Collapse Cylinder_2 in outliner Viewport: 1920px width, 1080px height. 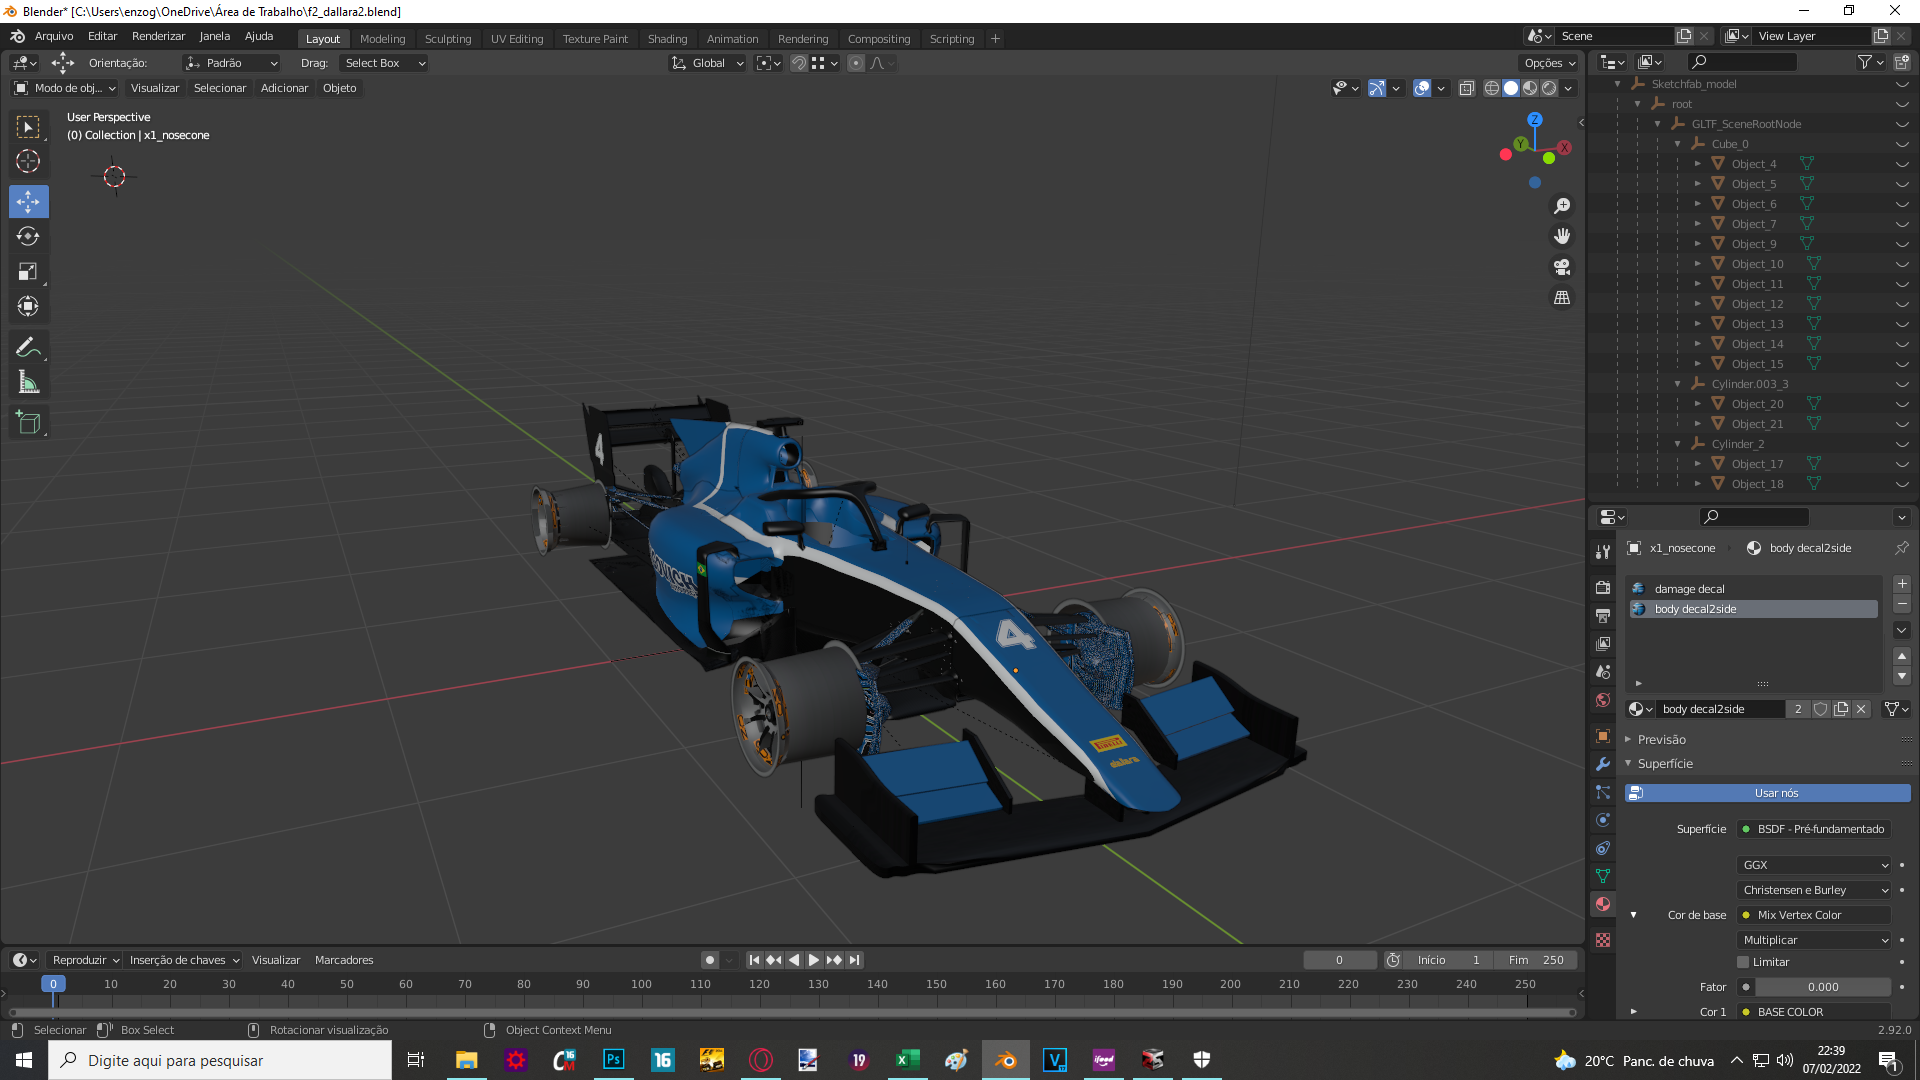click(x=1678, y=444)
